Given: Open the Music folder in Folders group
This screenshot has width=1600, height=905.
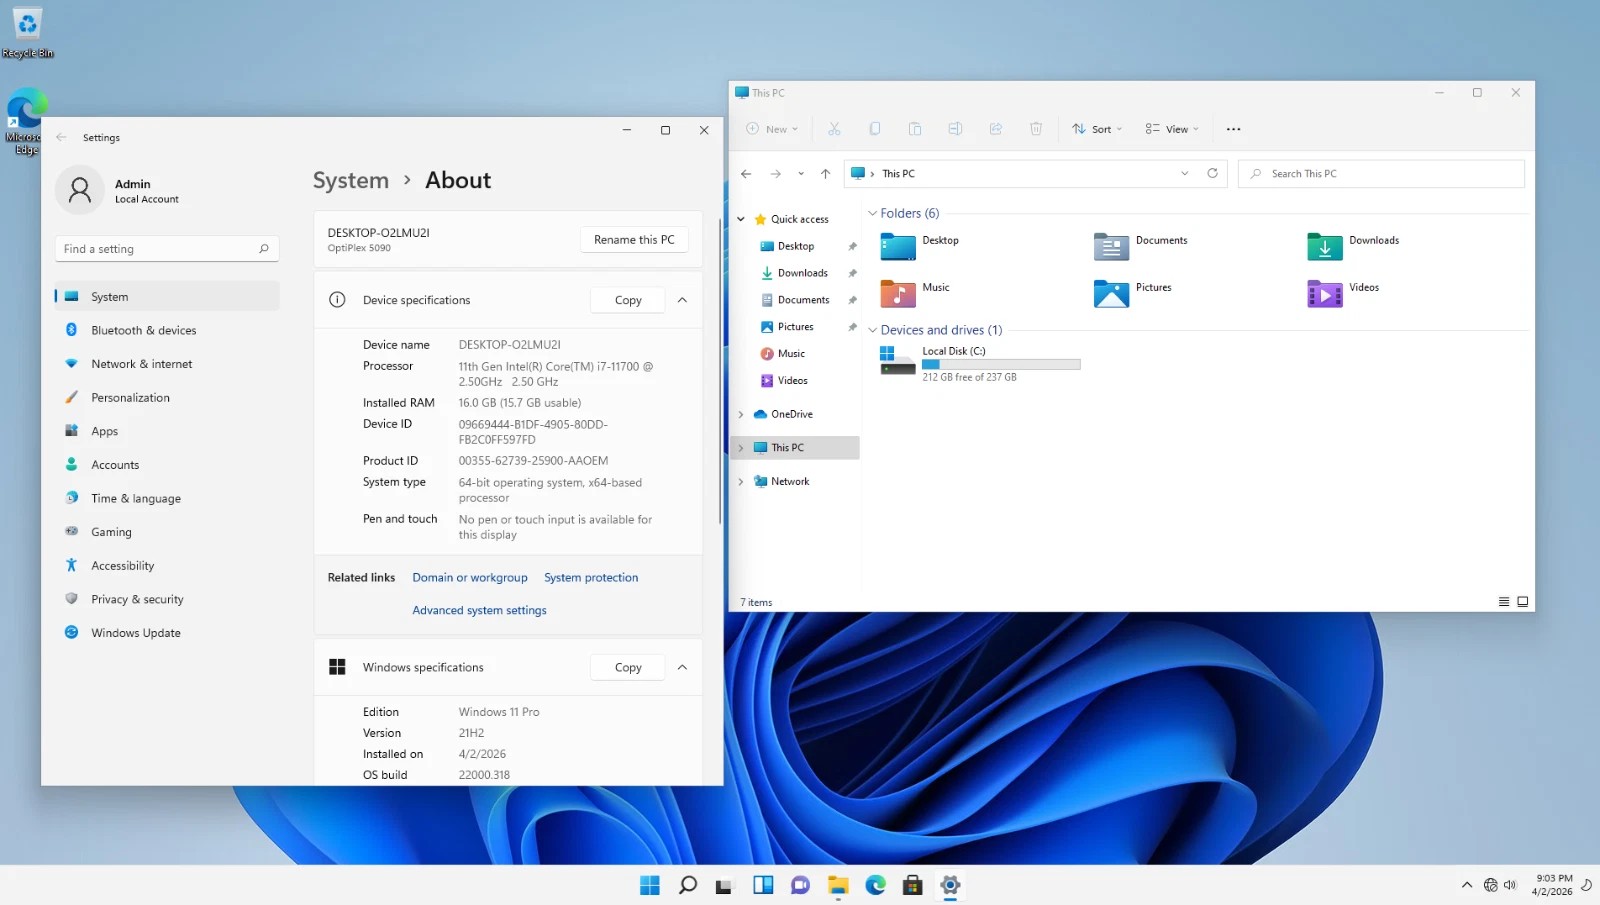Looking at the screenshot, I should 915,293.
